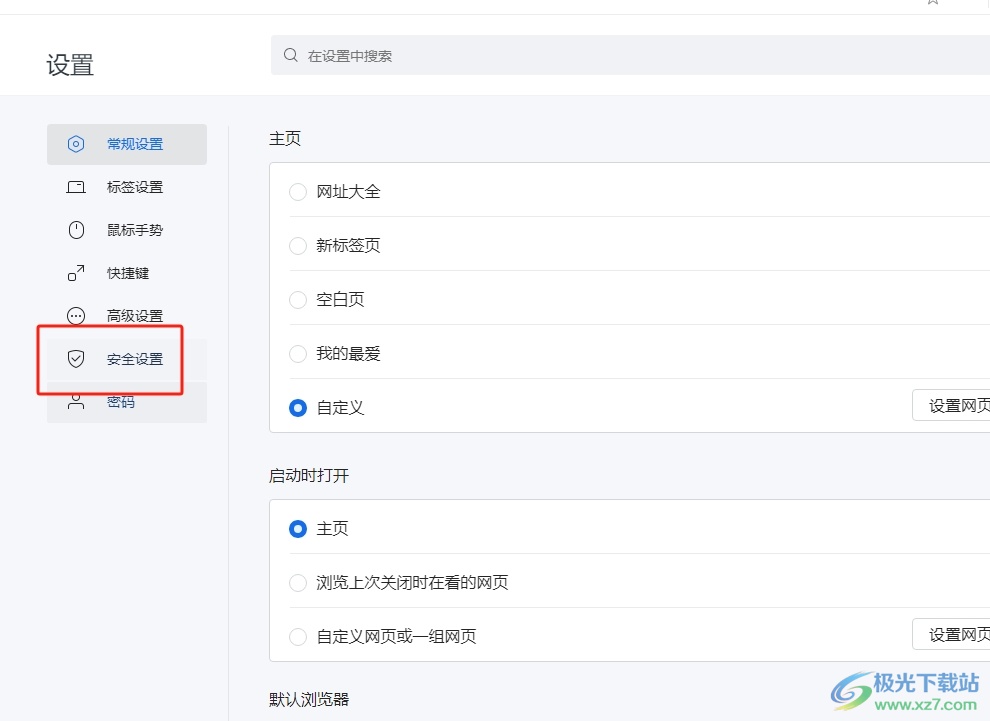Select the 自定义网页或一组网页 radio button

[x=298, y=636]
